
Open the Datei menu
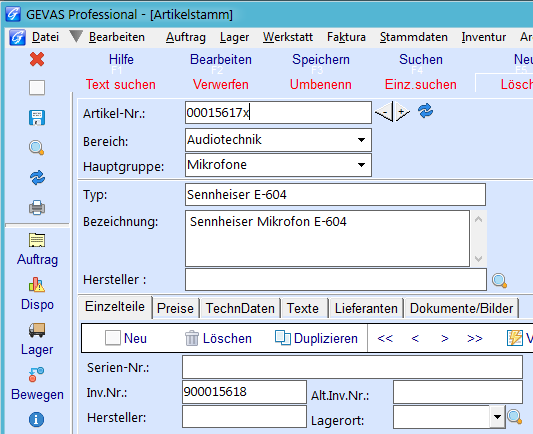(45, 37)
